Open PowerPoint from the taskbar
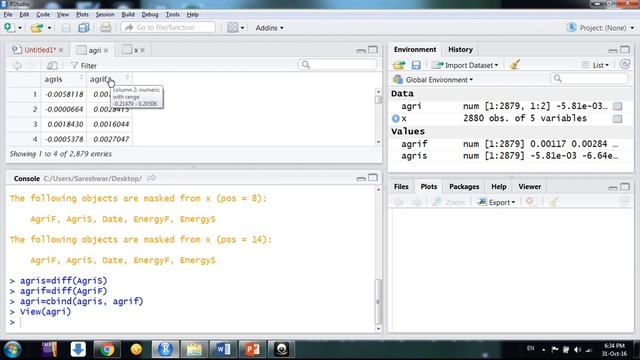This screenshot has height=360, width=640. point(252,349)
